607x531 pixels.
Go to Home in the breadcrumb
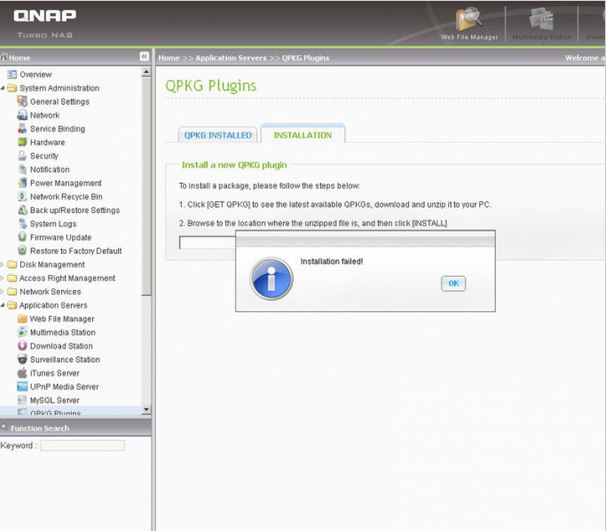[169, 58]
